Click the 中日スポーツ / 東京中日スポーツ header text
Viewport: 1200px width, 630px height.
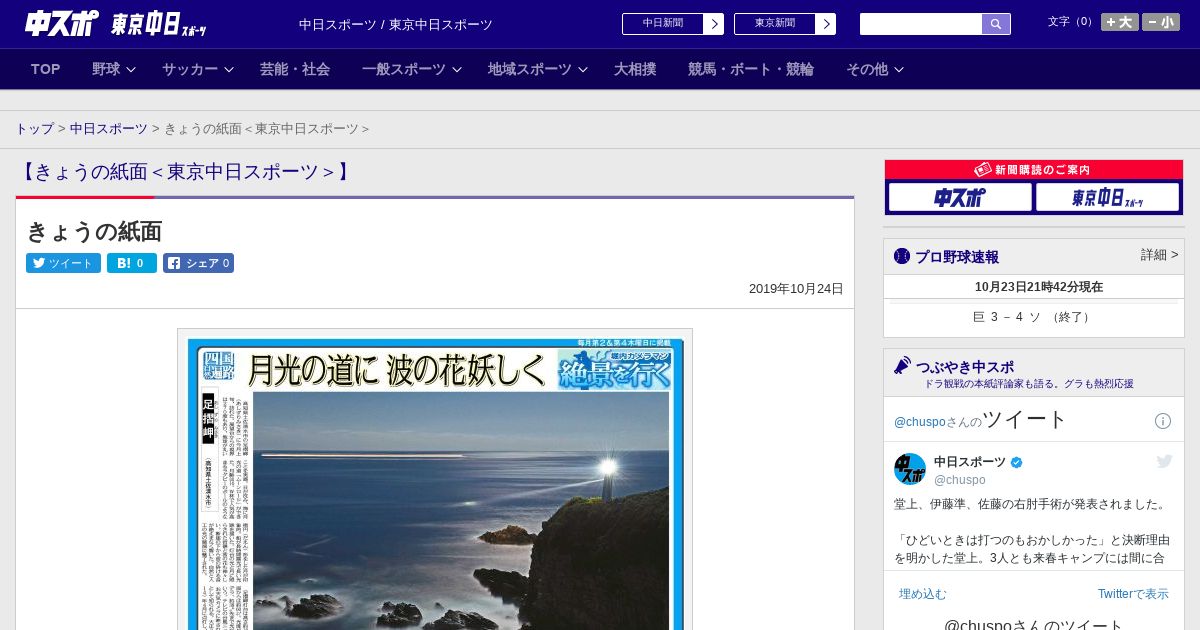[396, 25]
